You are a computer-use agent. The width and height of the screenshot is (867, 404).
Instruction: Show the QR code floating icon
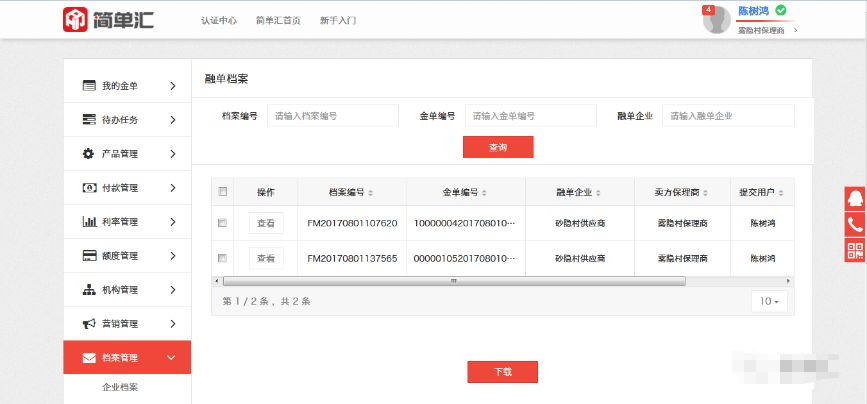pyautogui.click(x=855, y=250)
